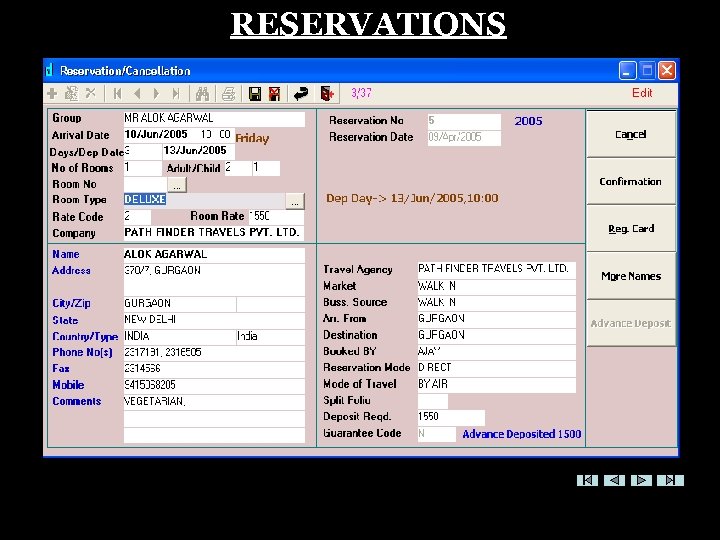The height and width of the screenshot is (540, 720).
Task: Click the Mobile number field
Action: (x=214, y=386)
